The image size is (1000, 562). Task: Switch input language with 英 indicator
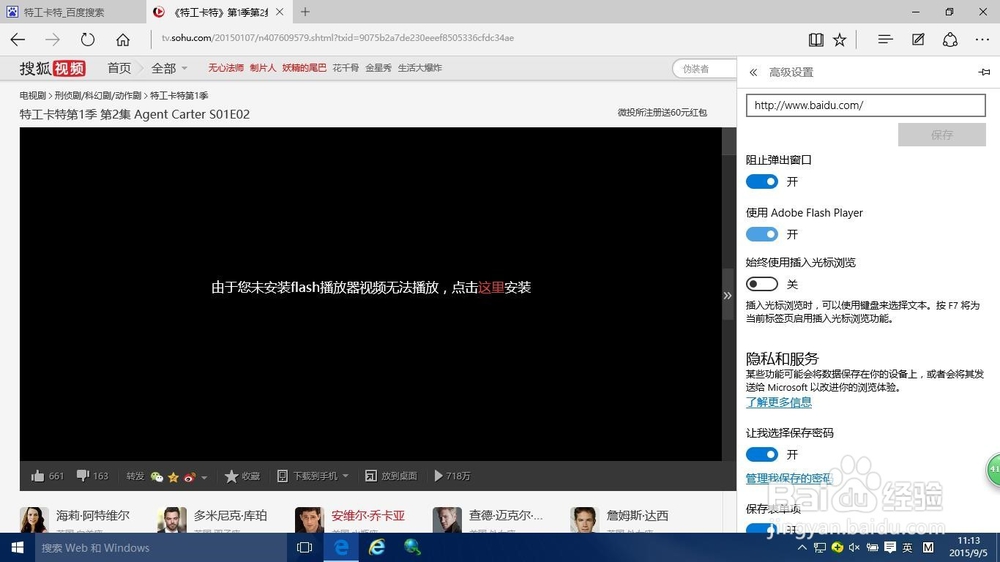[907, 547]
